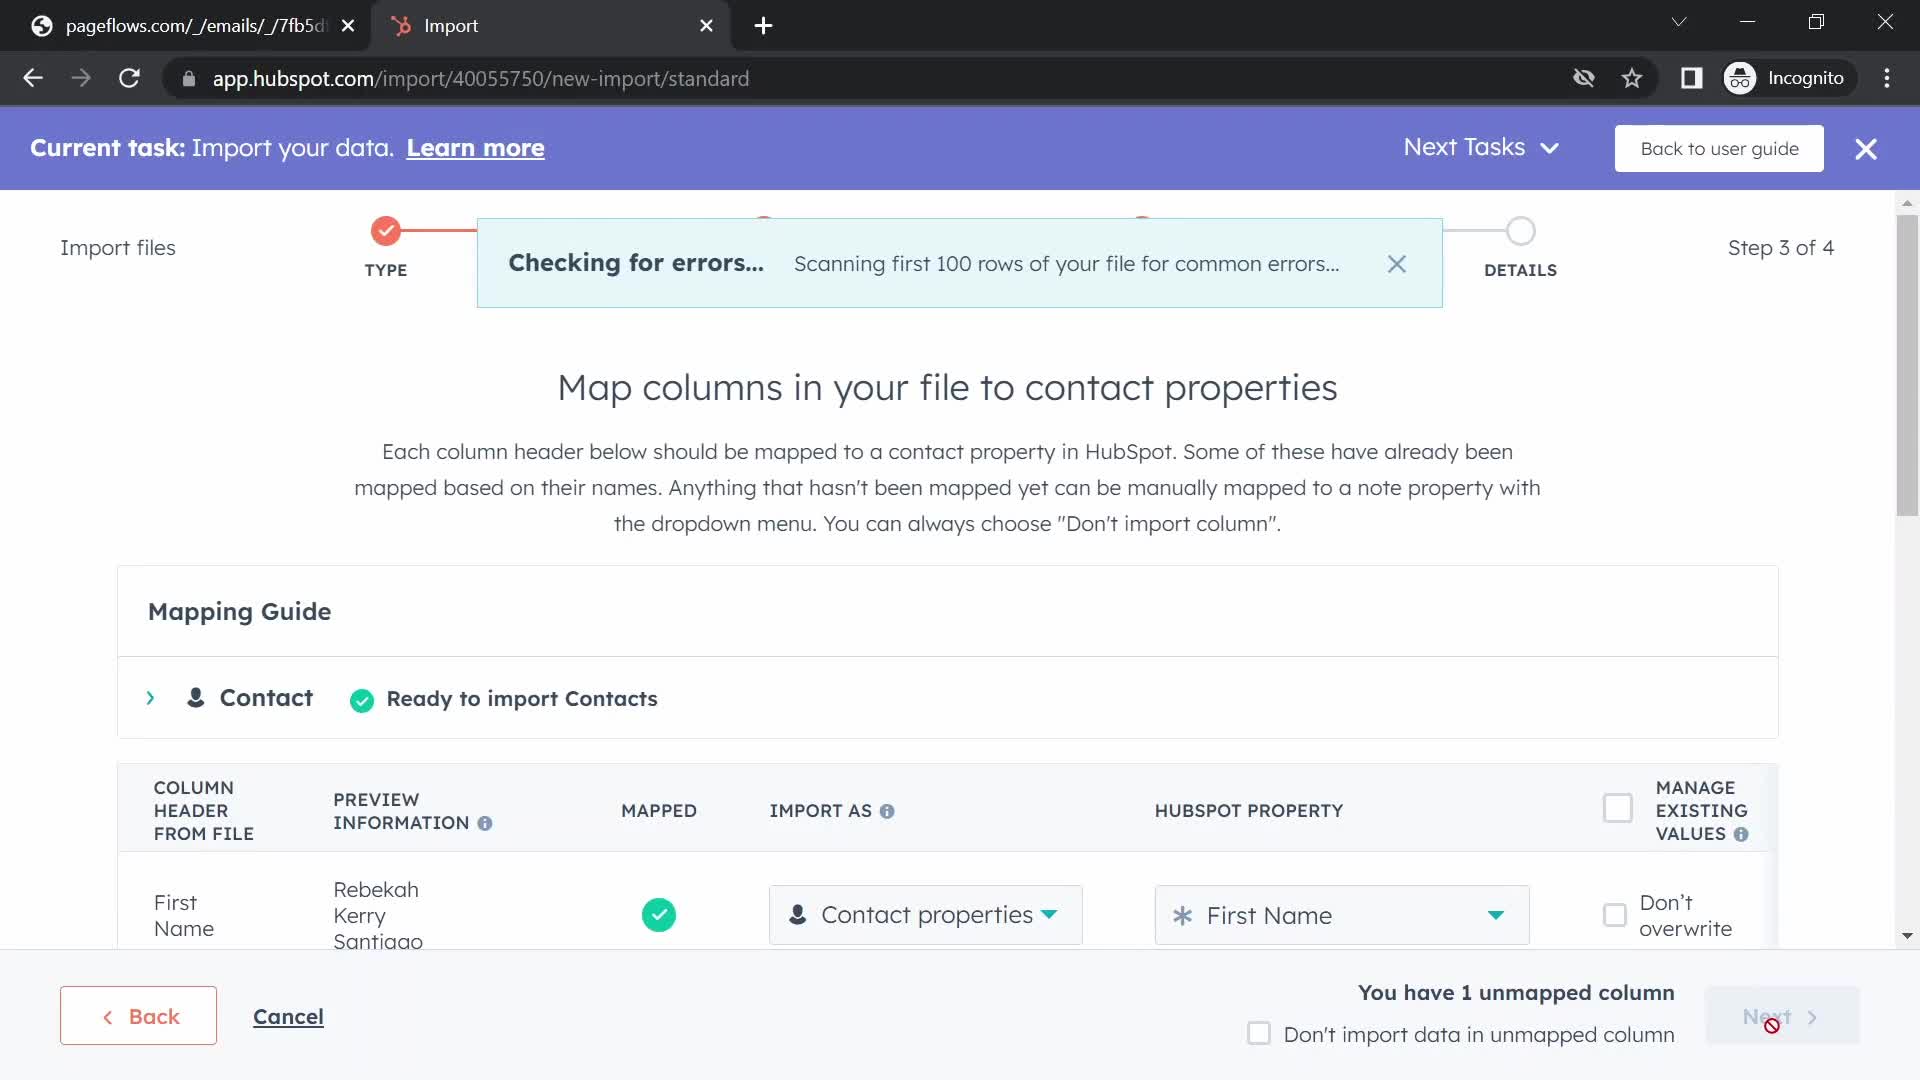The width and height of the screenshot is (1920, 1080).
Task: Click the Back to user guide button
Action: [1718, 148]
